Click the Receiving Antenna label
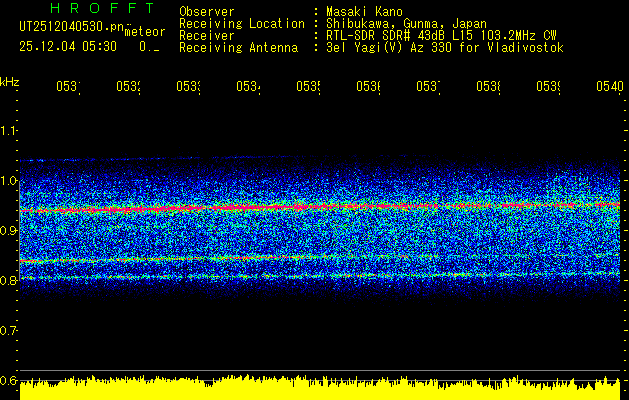Viewport: 629px width, 400px height. click(238, 48)
